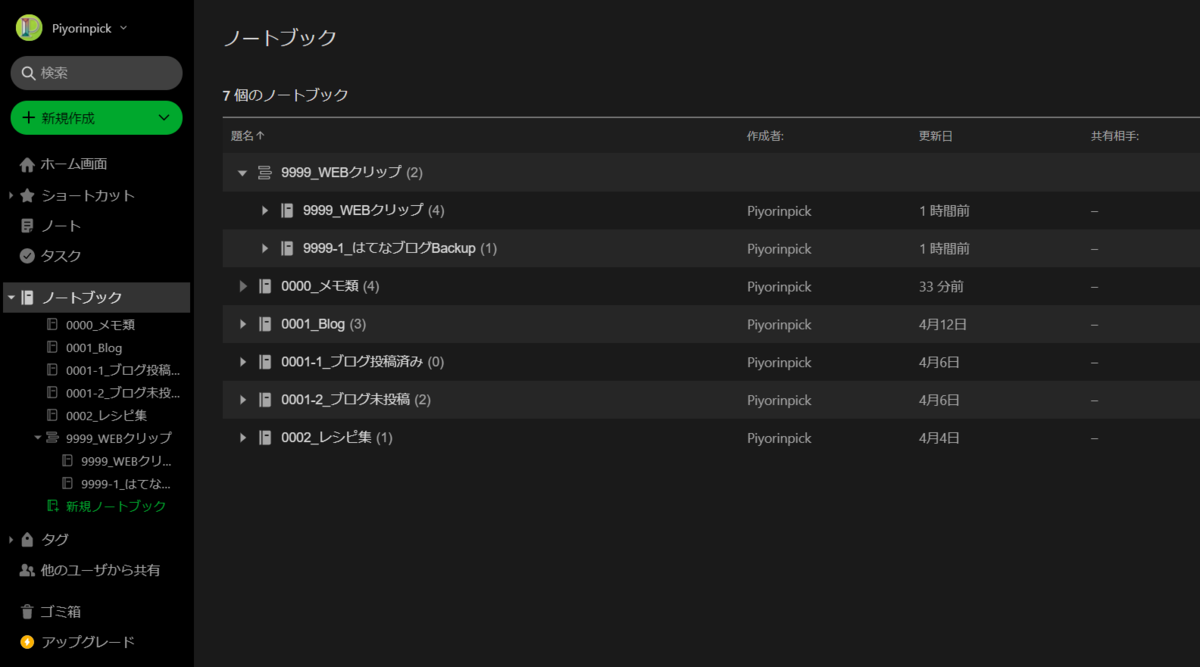1200x667 pixels.
Task: Sort notebooks by 題名 column header
Action: [247, 136]
